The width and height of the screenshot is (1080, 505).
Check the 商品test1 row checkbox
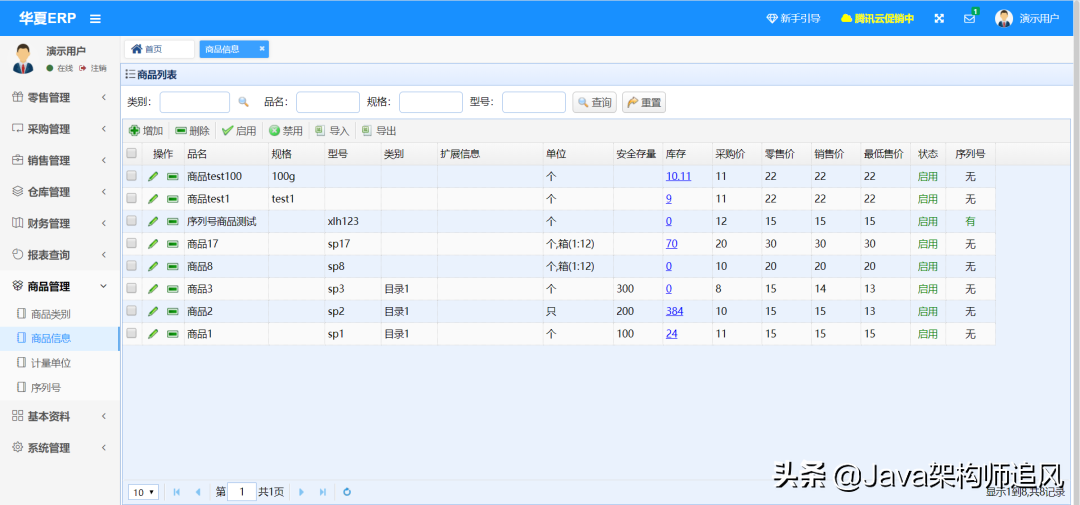point(132,198)
